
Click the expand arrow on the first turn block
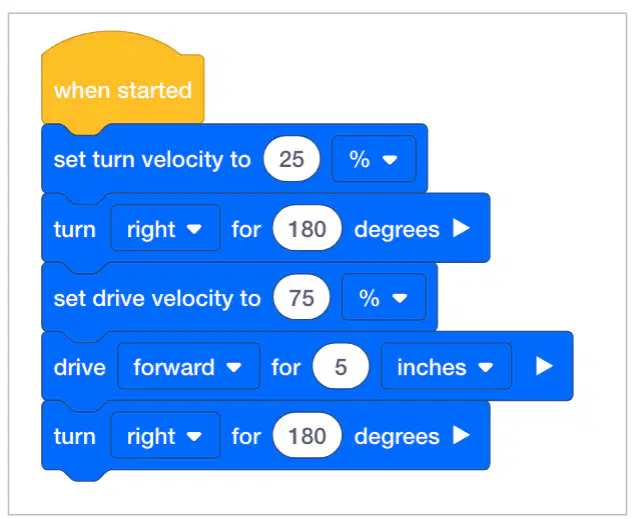click(x=461, y=228)
